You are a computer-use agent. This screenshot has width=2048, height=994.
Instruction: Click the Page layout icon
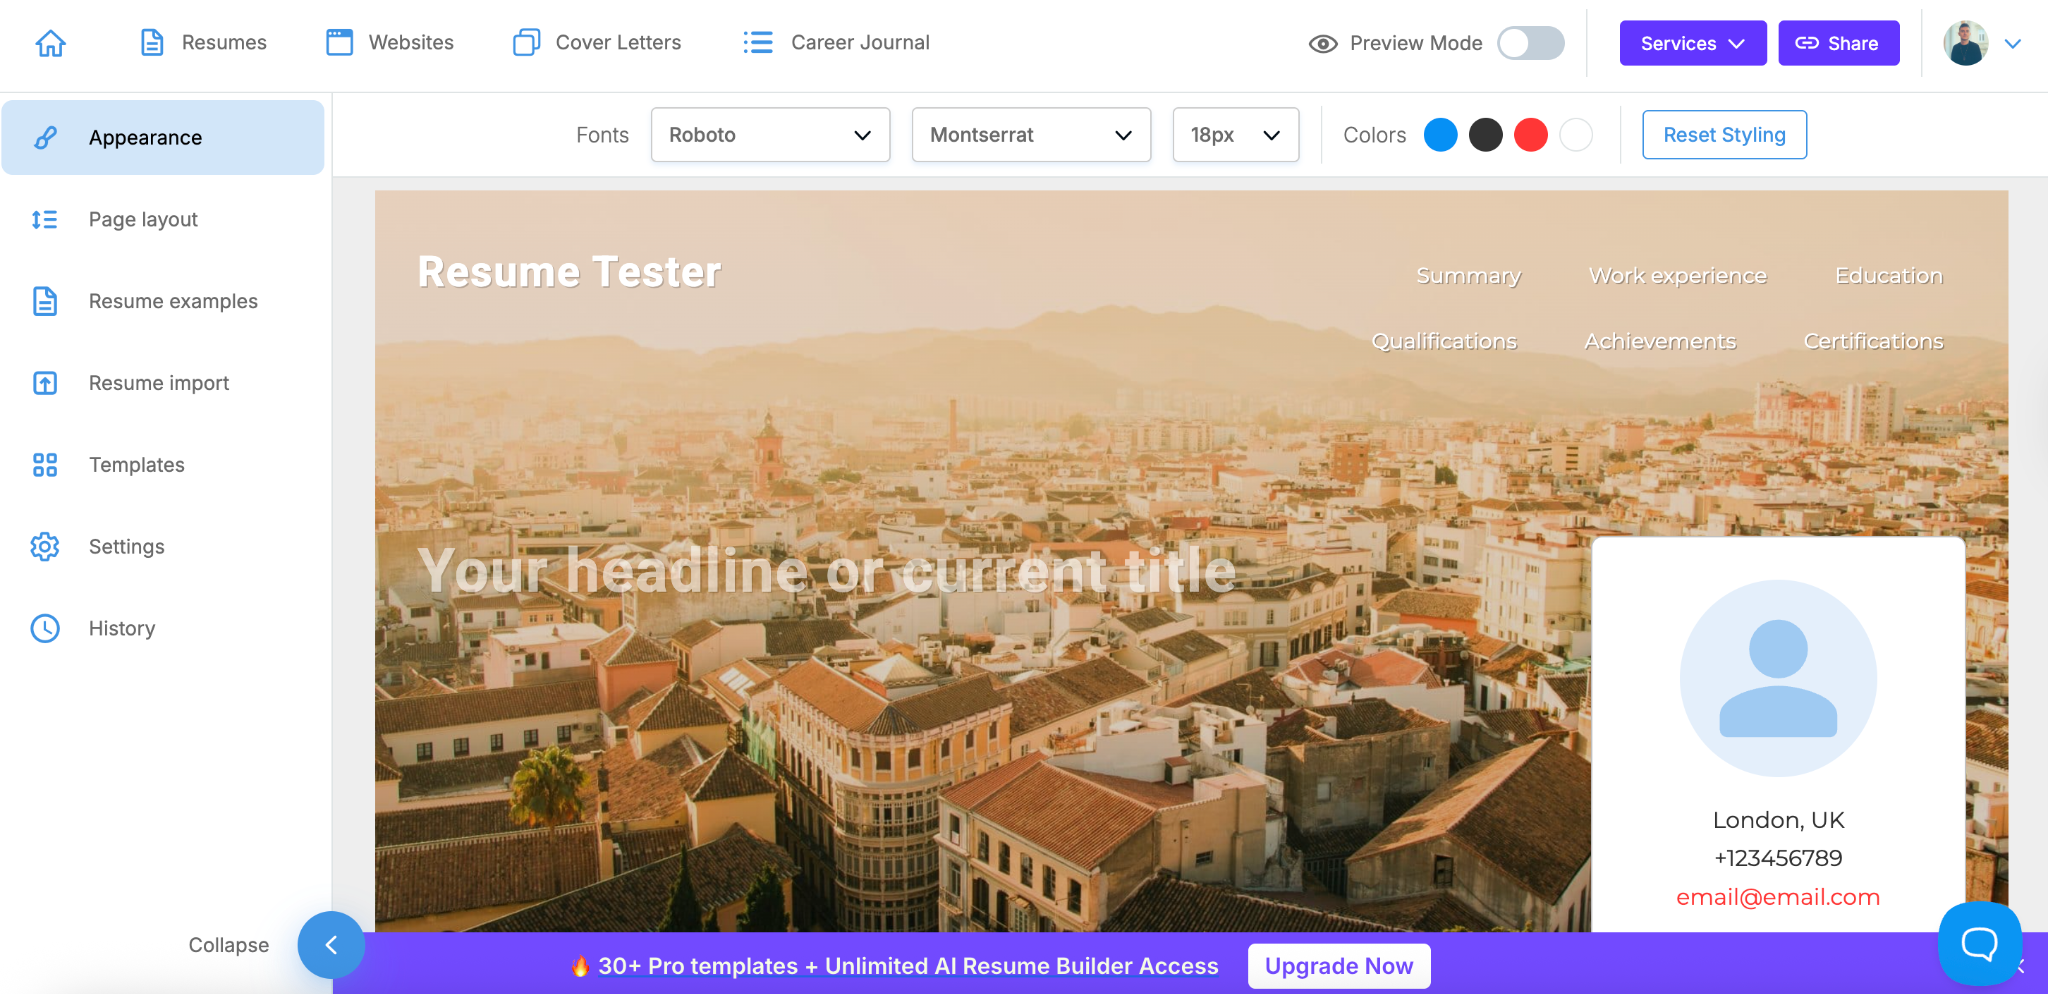pos(45,220)
